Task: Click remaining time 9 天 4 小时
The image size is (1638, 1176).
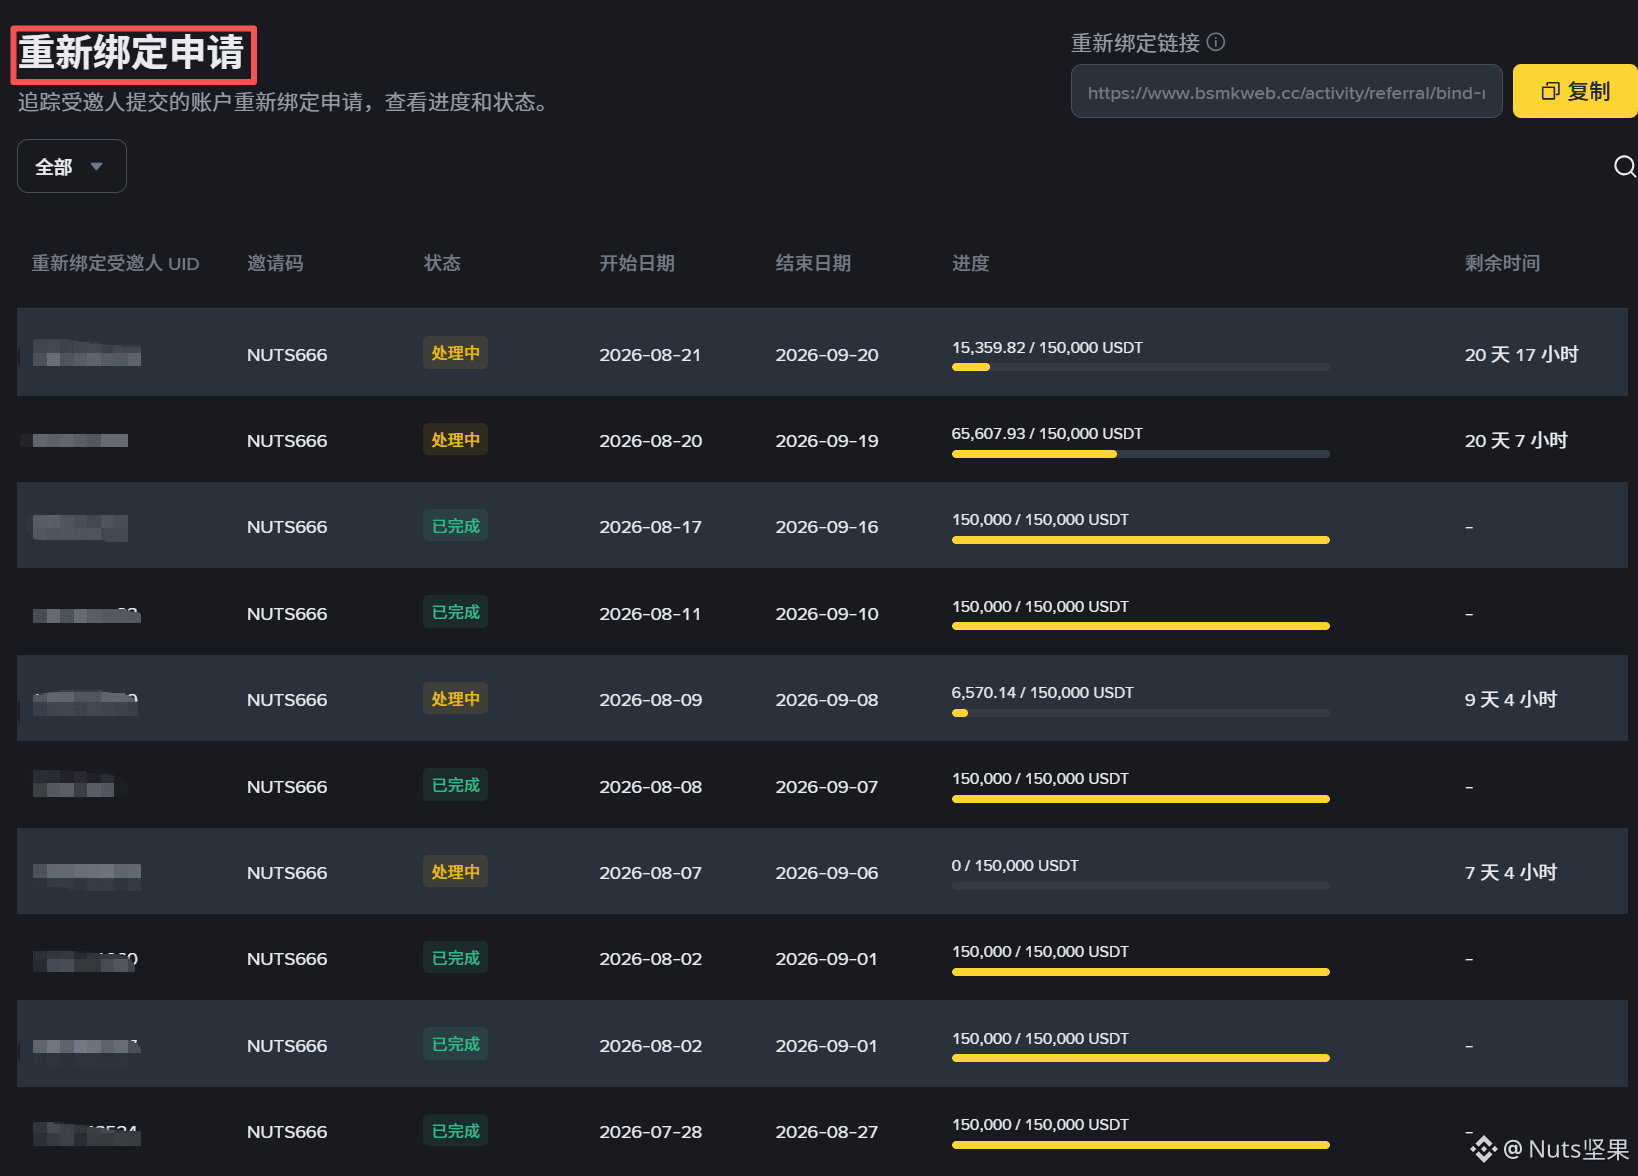Action: [x=1511, y=699]
